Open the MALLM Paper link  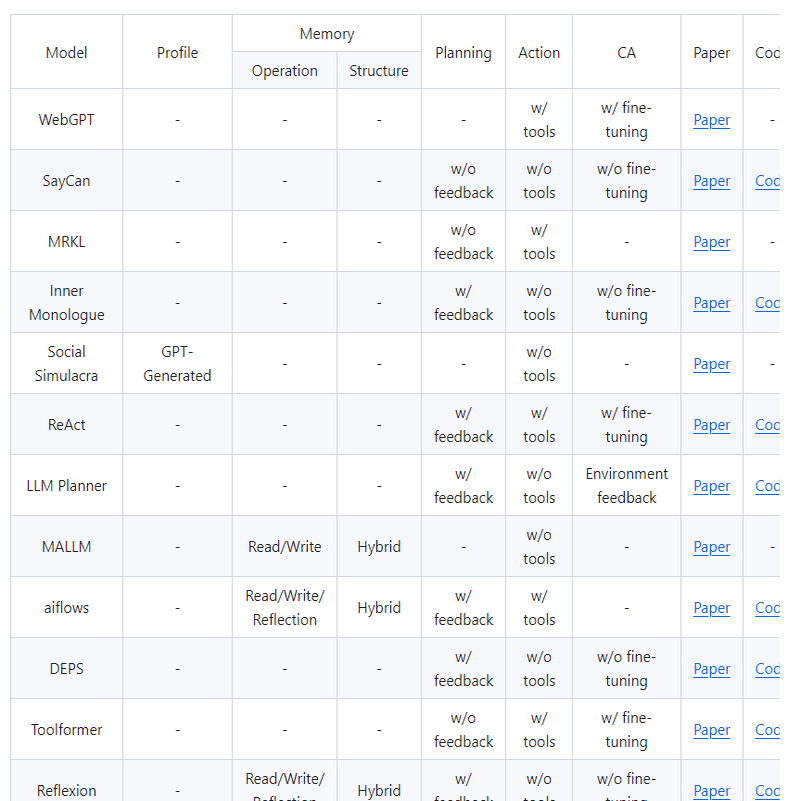[711, 547]
